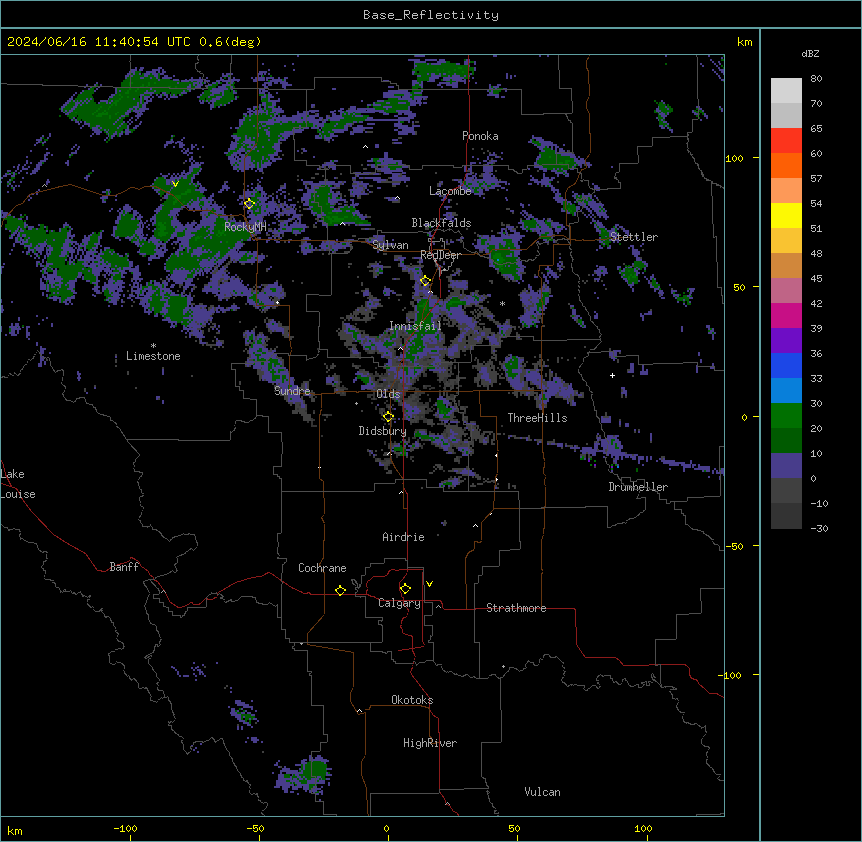Click the HighRiver label
Image resolution: width=862 pixels, height=842 pixels.
(430, 743)
